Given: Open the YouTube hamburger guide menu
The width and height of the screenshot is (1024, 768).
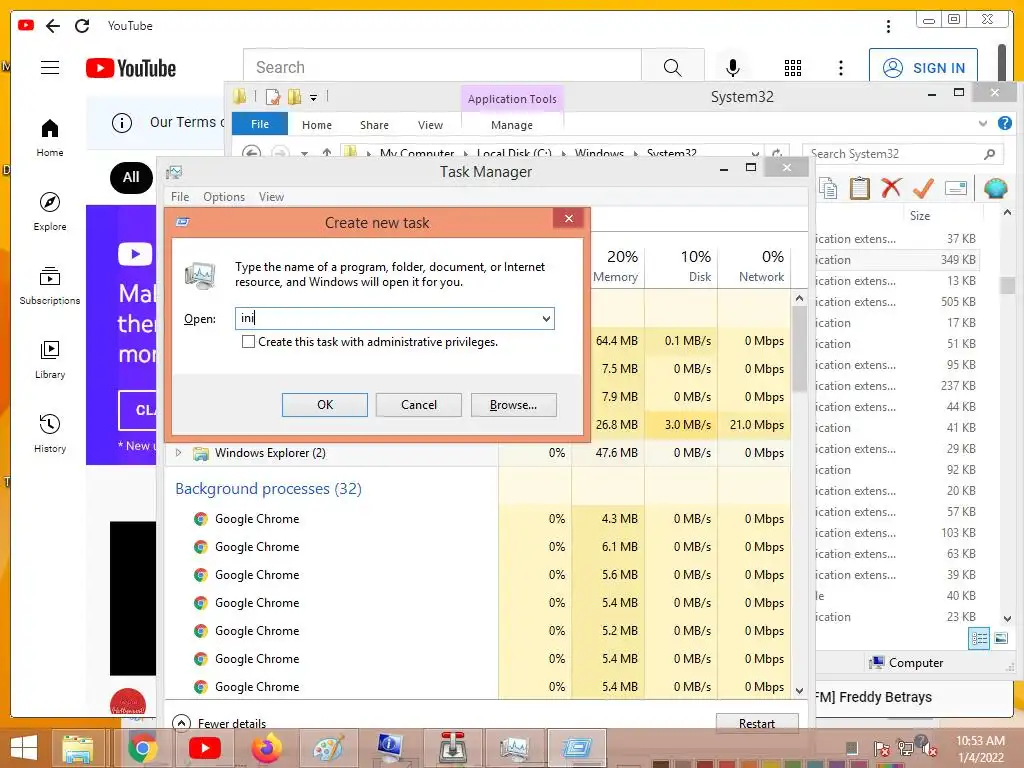Looking at the screenshot, I should [50, 68].
